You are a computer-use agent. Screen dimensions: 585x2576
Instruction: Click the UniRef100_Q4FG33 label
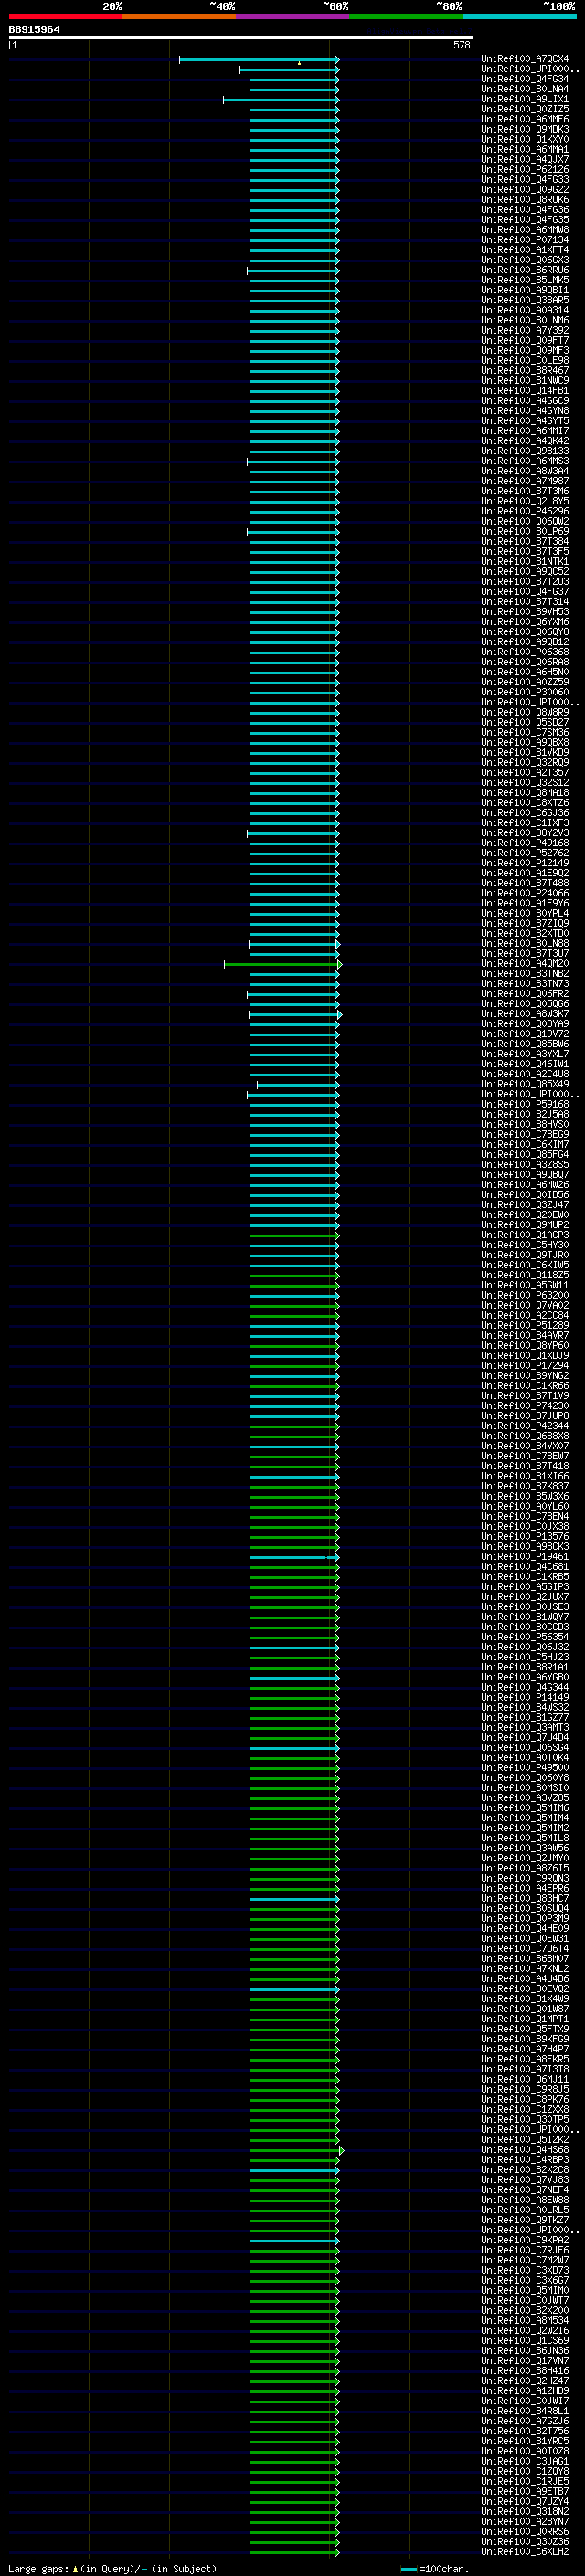tap(525, 180)
